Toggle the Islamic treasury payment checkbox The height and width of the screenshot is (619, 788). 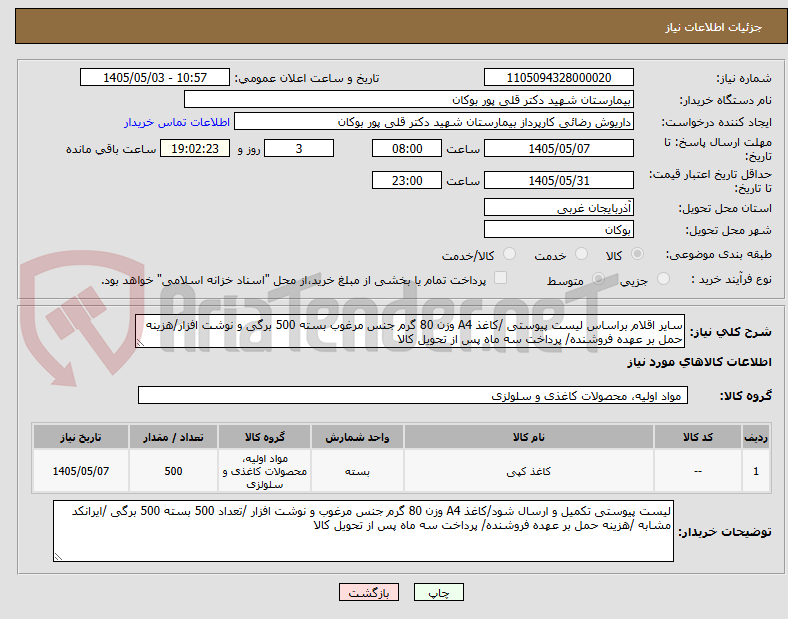tap(501, 278)
